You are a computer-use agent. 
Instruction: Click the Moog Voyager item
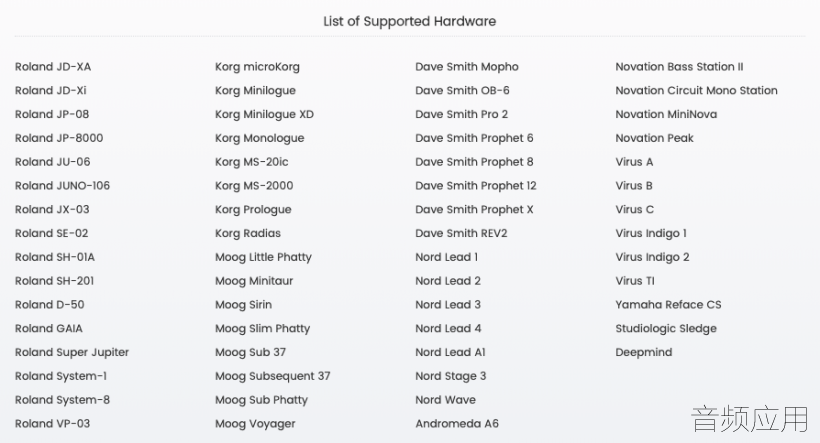(255, 424)
